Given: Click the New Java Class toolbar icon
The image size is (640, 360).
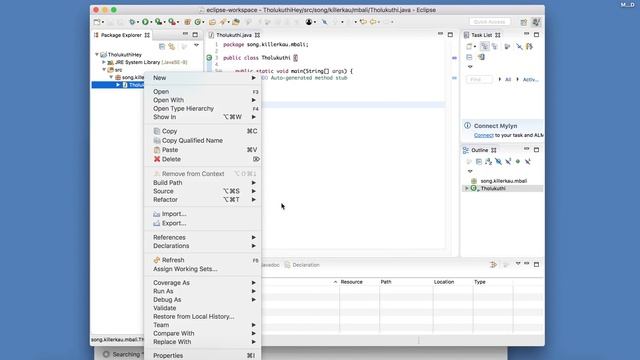Looking at the screenshot, I should 198,22.
